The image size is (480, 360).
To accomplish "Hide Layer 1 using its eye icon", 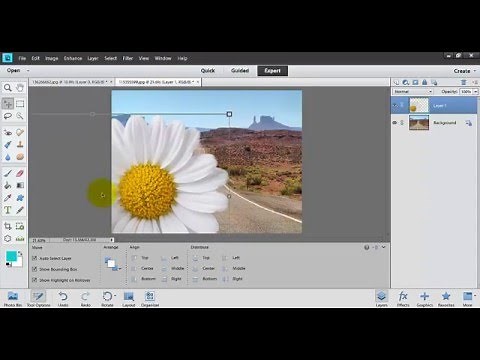I will pyautogui.click(x=395, y=105).
